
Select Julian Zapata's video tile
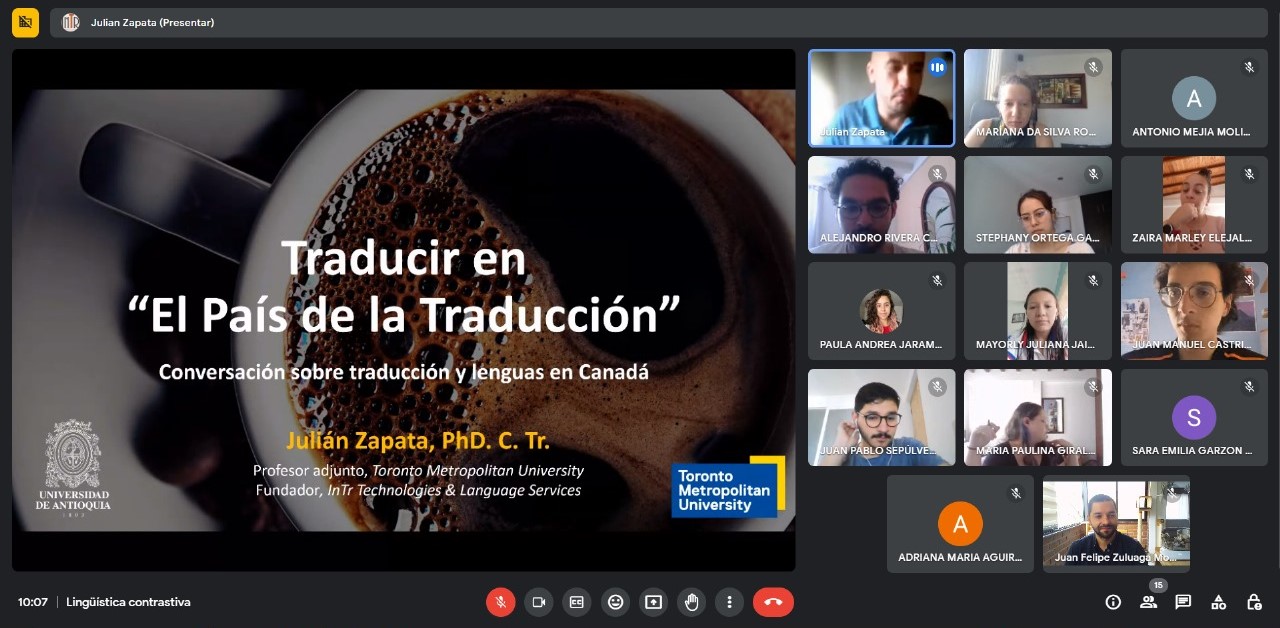coord(882,98)
